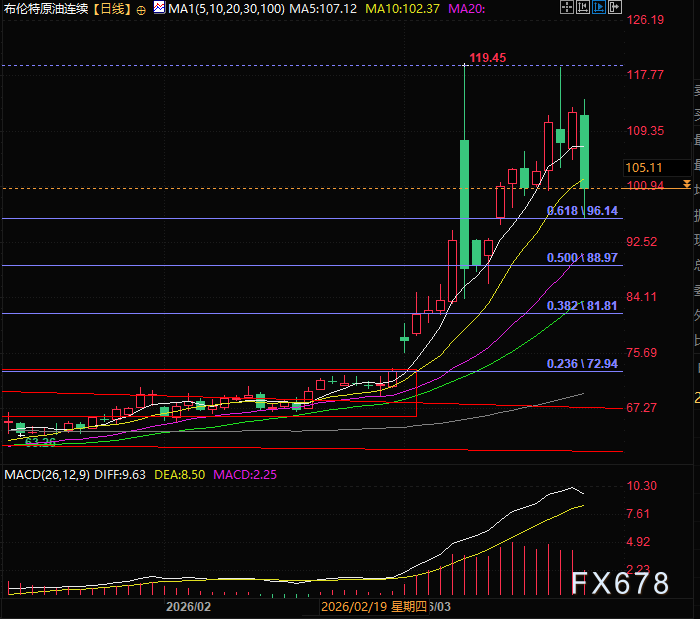The width and height of the screenshot is (700, 619).
Task: Select the 0.382 \ 81.81 retracement label
Action: pyautogui.click(x=583, y=306)
